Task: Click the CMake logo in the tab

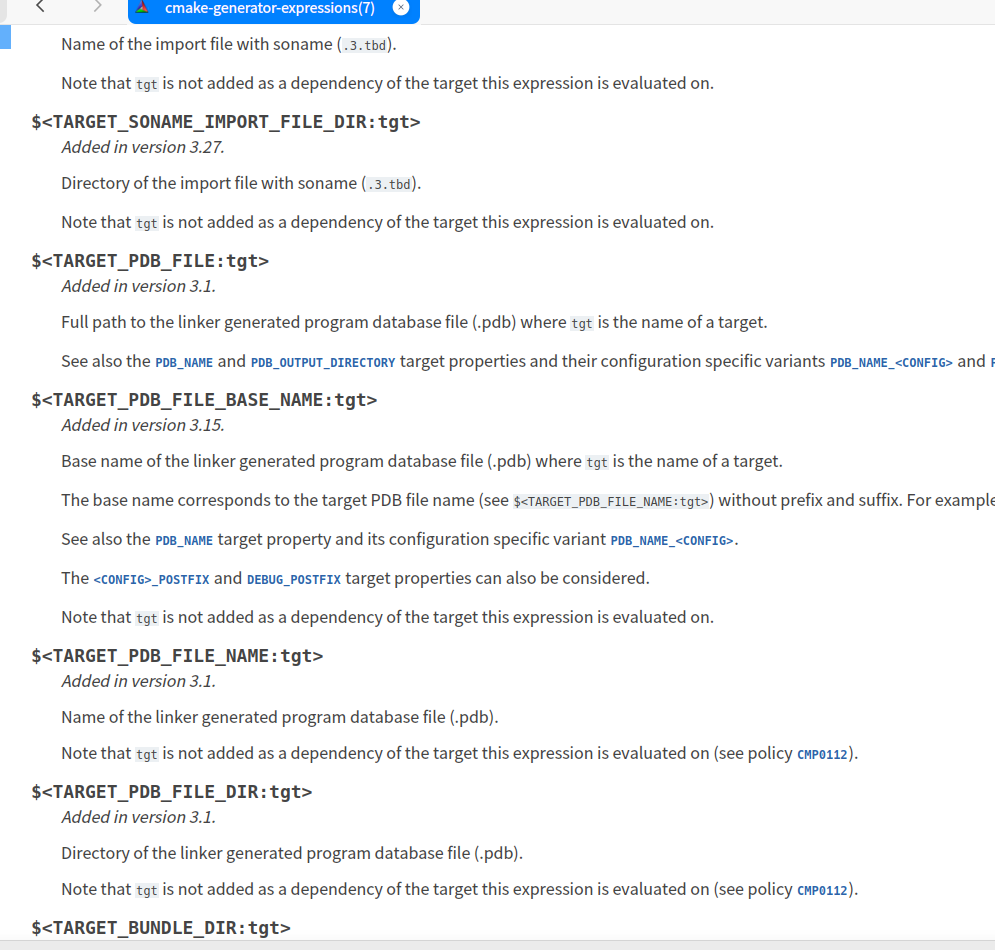Action: (143, 8)
